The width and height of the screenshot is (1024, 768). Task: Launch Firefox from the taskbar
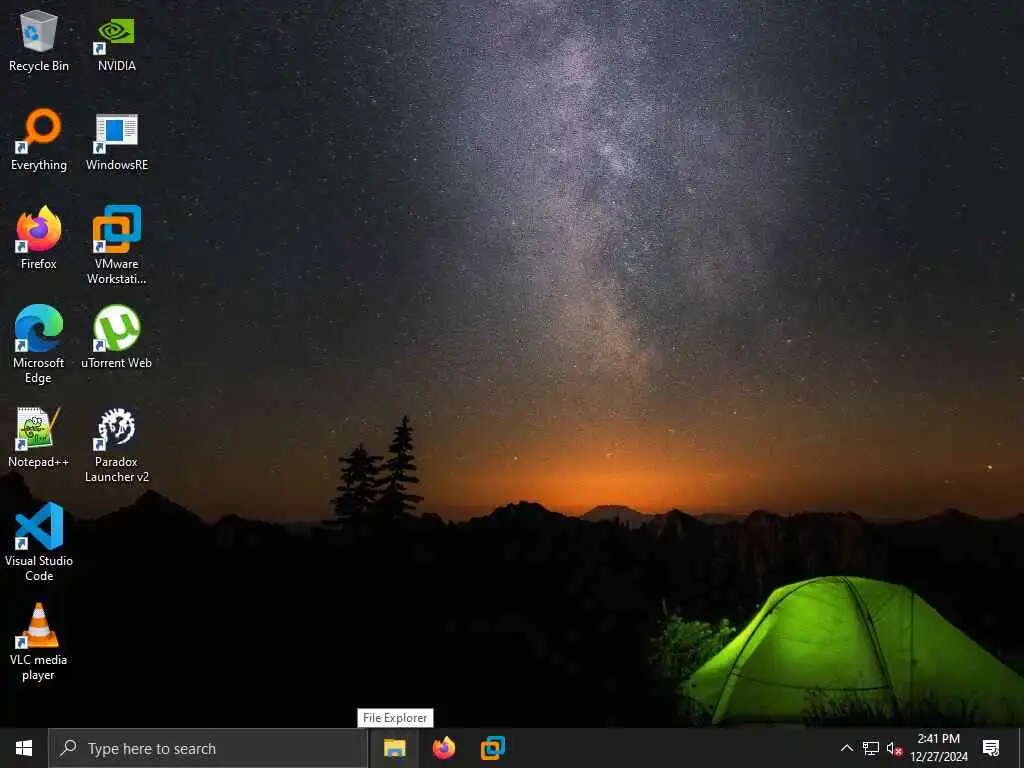coord(443,748)
